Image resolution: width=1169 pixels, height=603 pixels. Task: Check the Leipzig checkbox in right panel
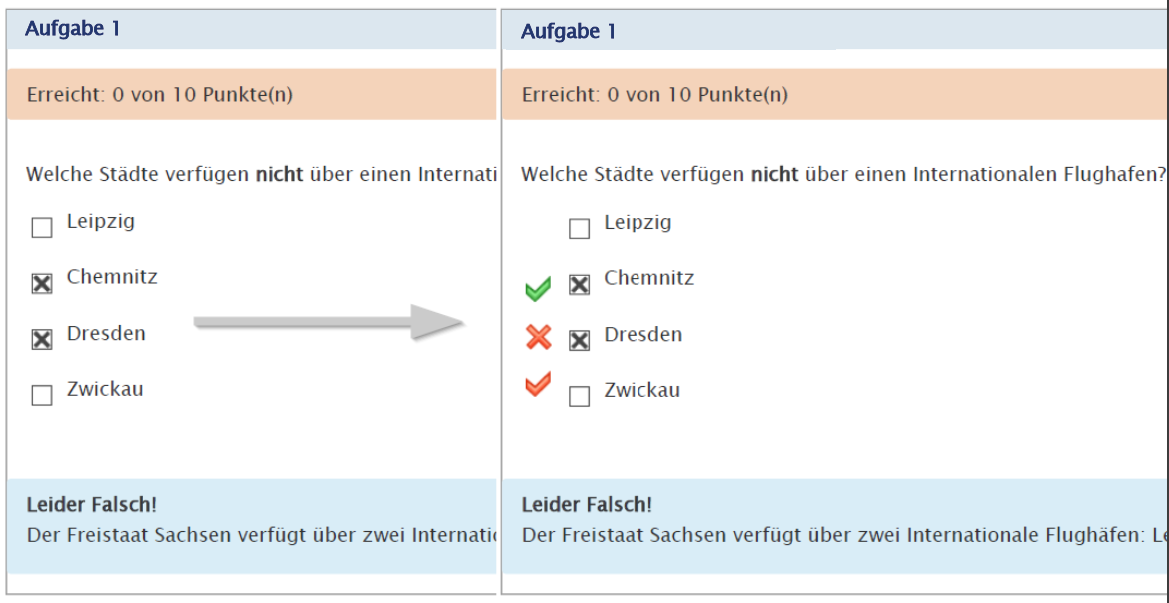579,229
